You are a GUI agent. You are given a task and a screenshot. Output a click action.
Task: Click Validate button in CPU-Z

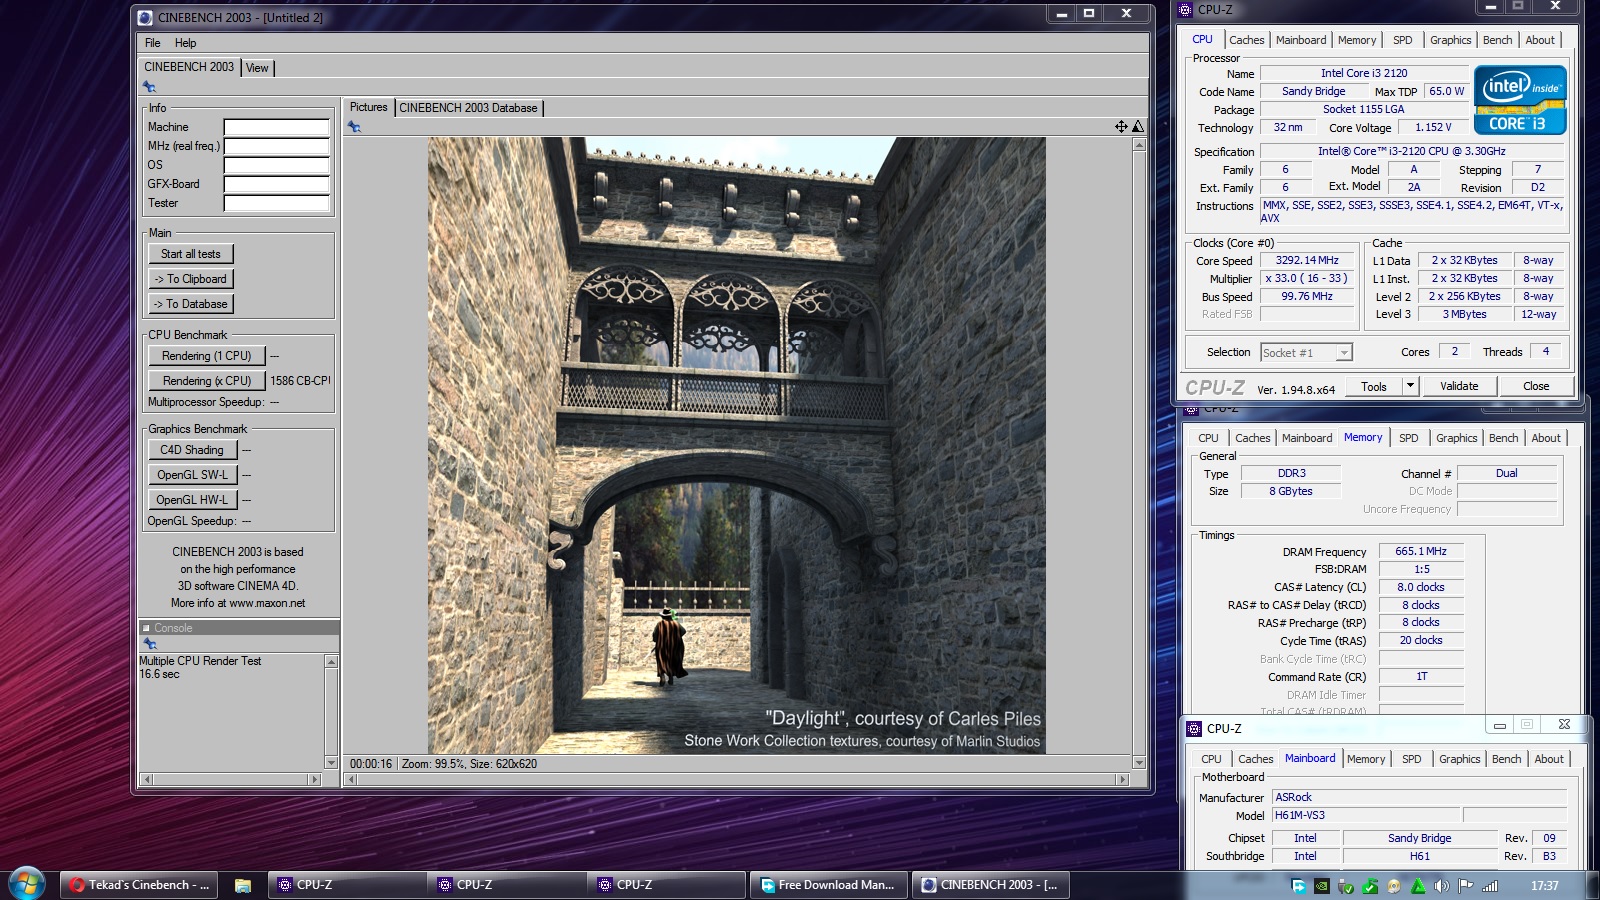click(1459, 386)
